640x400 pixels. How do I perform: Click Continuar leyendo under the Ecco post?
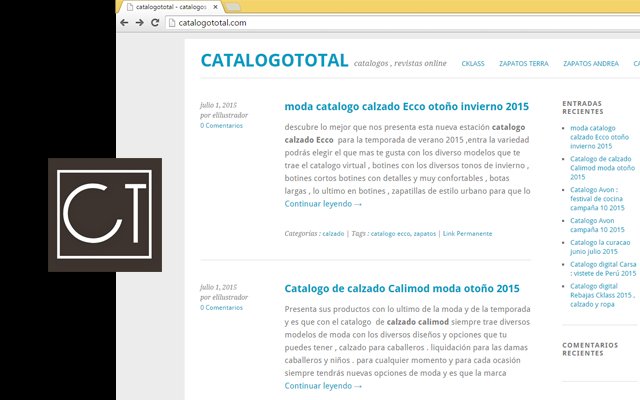click(323, 204)
